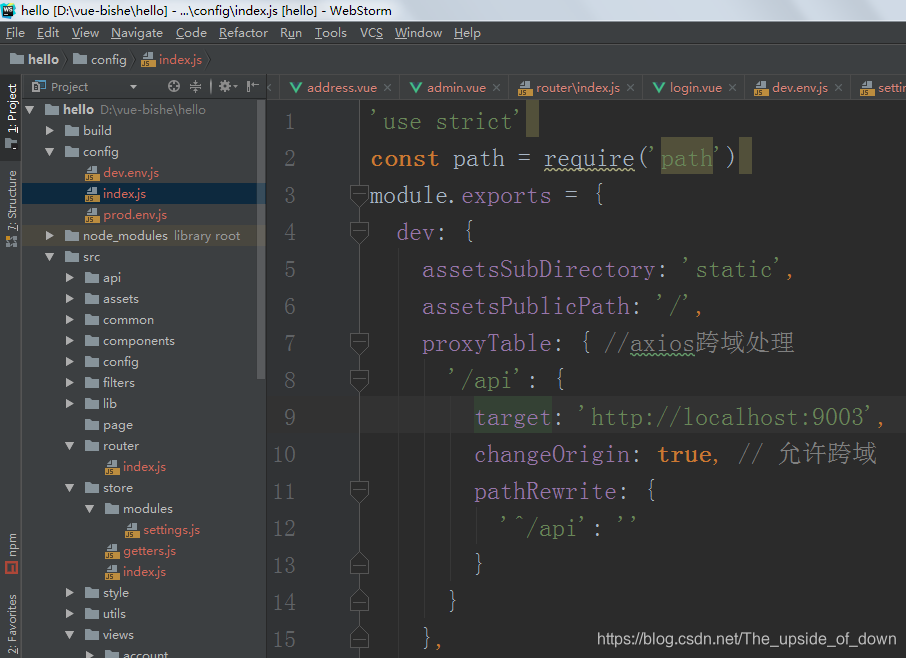Switch to the login.vue tab
The image size is (906, 658).
(693, 87)
